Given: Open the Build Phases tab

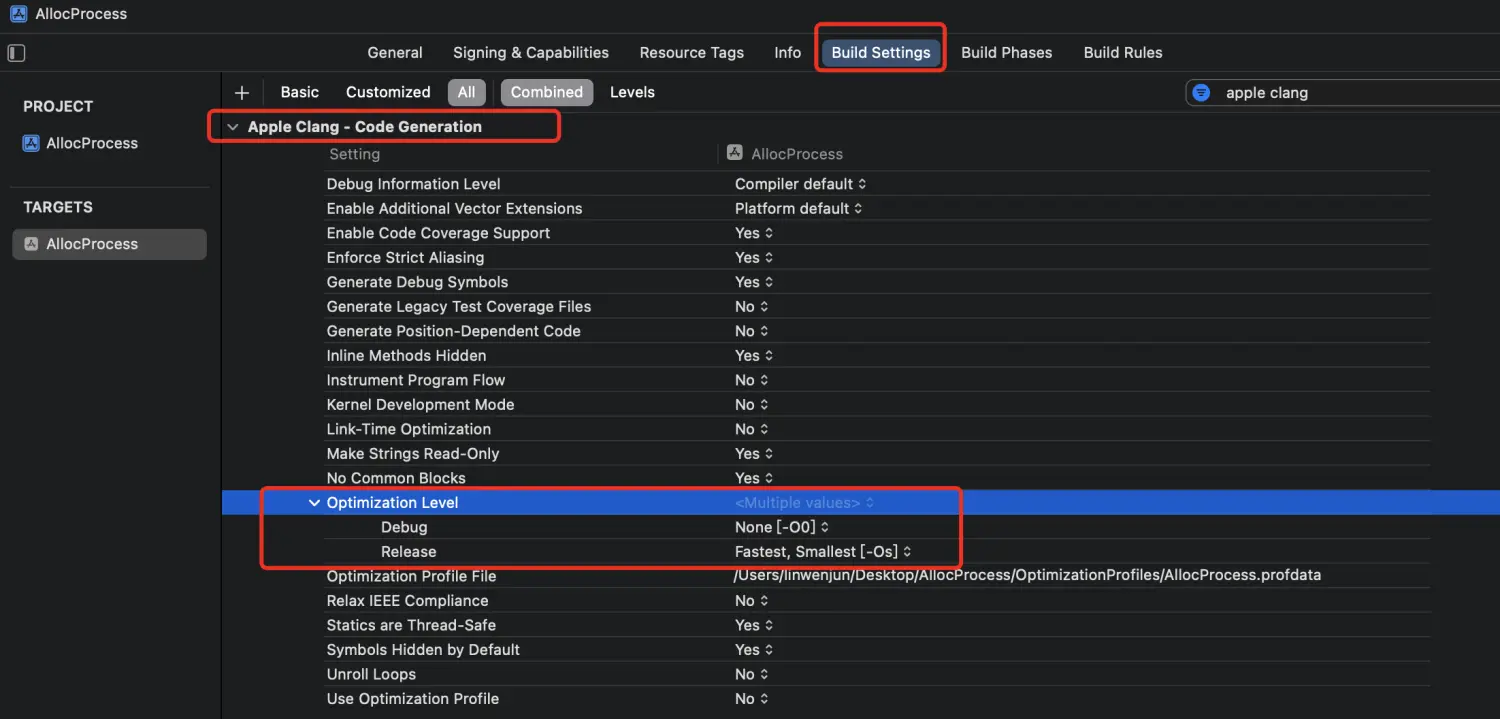Looking at the screenshot, I should click(1006, 53).
